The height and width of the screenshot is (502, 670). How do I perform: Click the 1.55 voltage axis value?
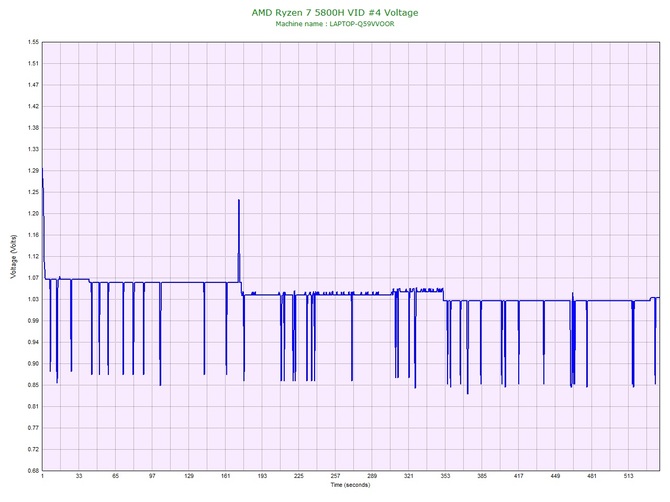tap(33, 42)
